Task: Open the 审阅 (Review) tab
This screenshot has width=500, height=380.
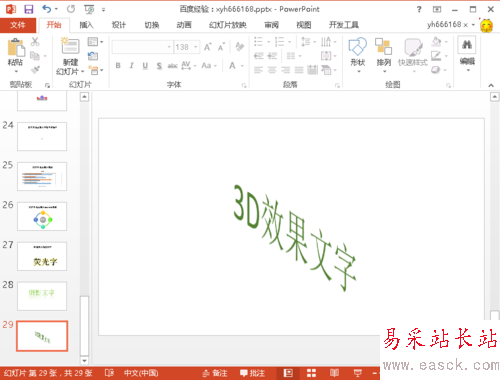Action: (x=271, y=25)
